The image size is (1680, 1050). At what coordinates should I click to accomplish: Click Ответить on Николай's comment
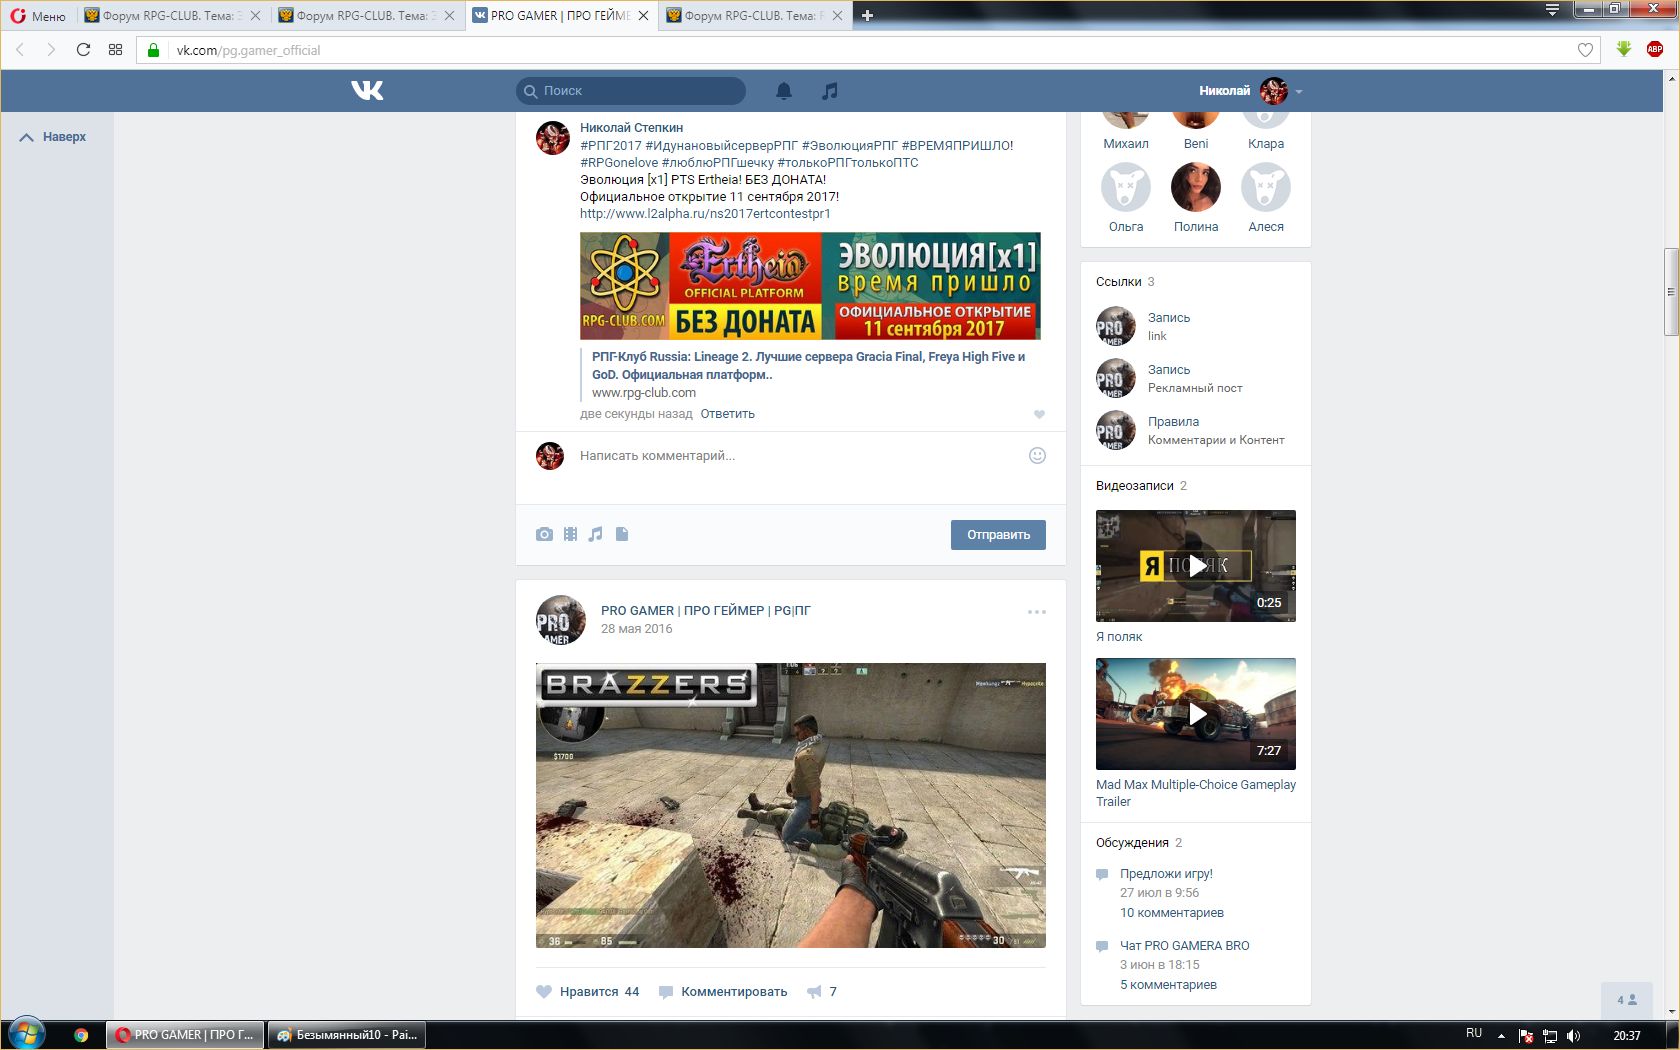tap(727, 414)
